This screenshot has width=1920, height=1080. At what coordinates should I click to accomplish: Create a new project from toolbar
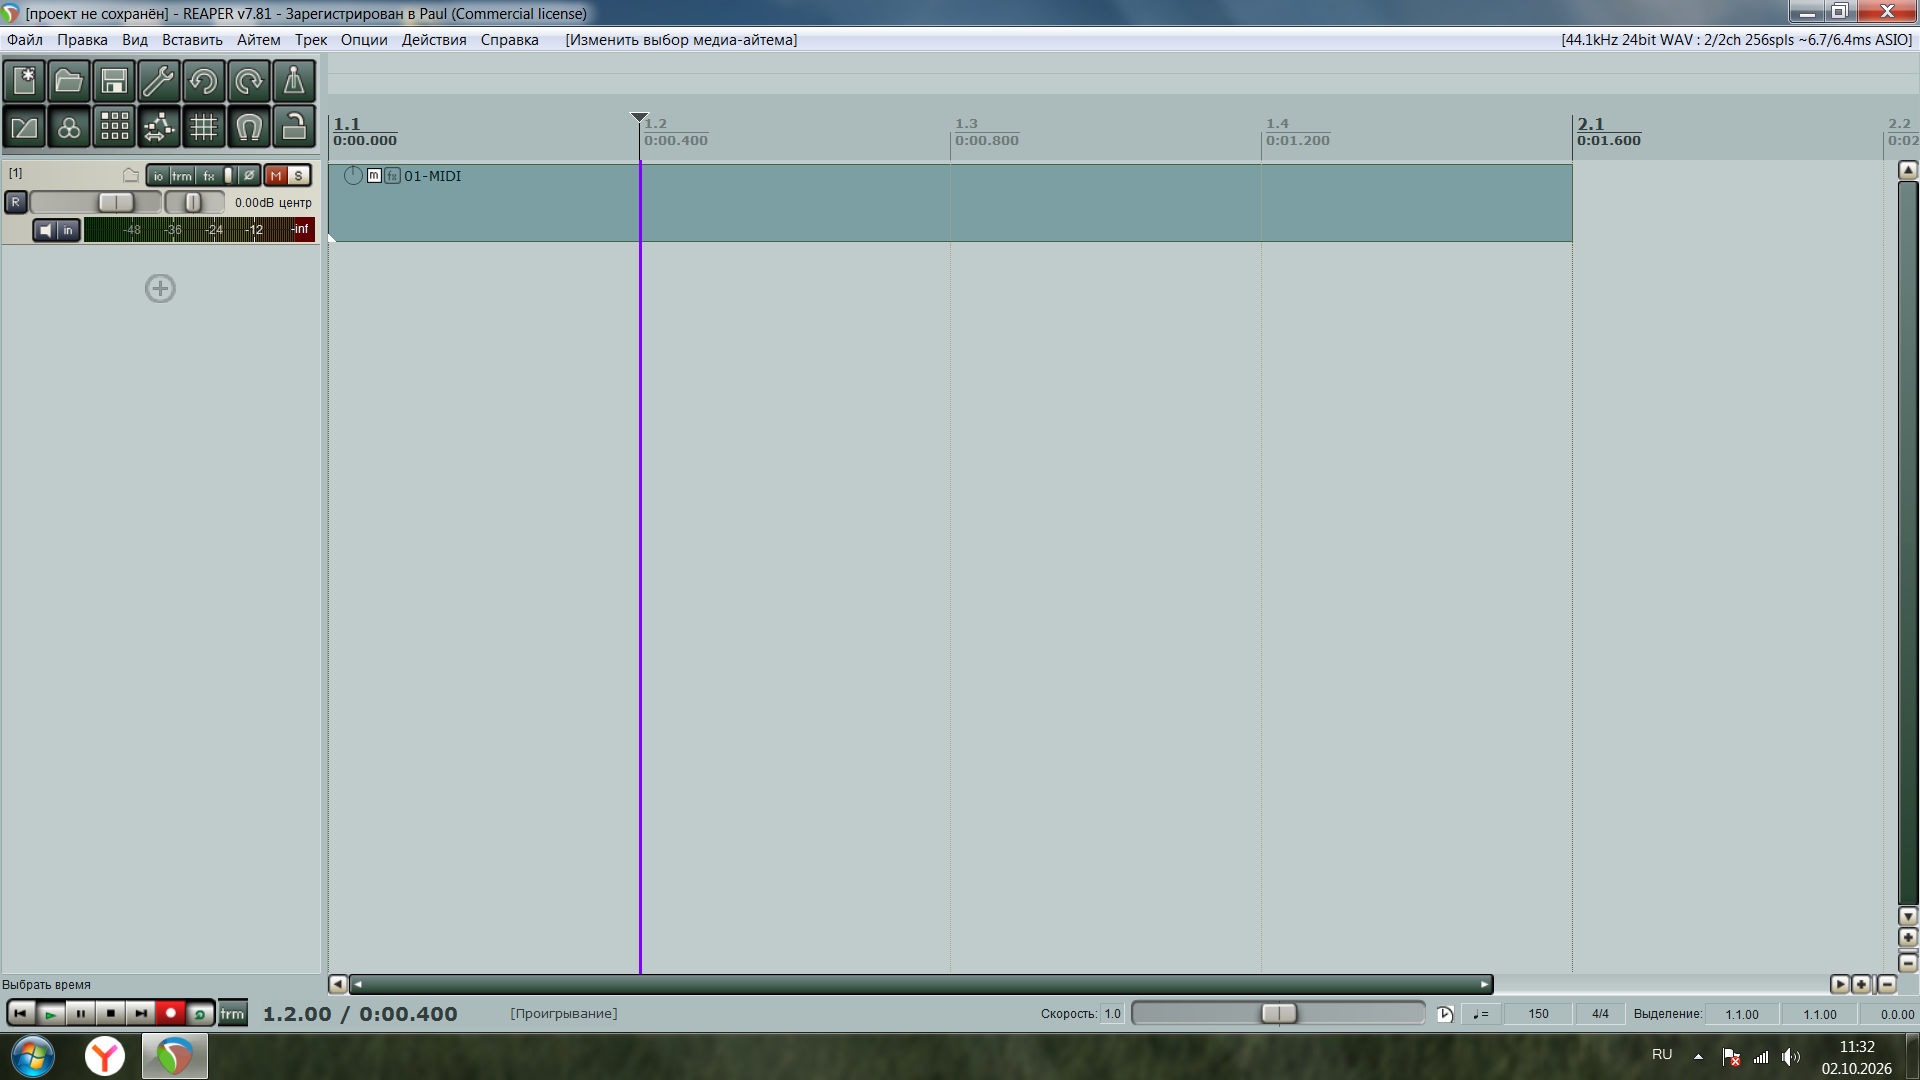(24, 81)
